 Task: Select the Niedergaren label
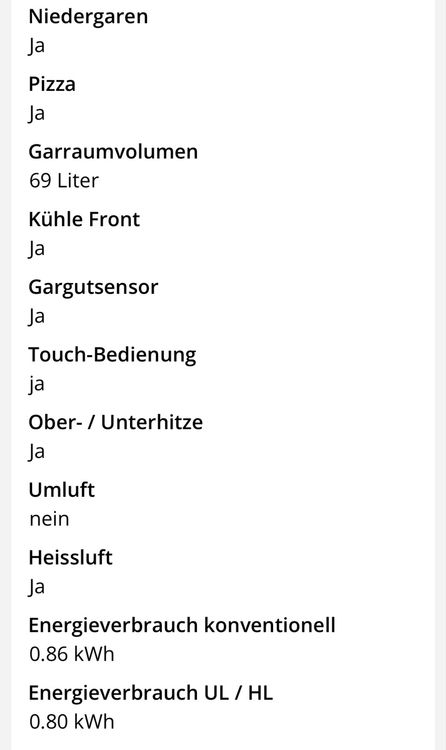coord(88,17)
